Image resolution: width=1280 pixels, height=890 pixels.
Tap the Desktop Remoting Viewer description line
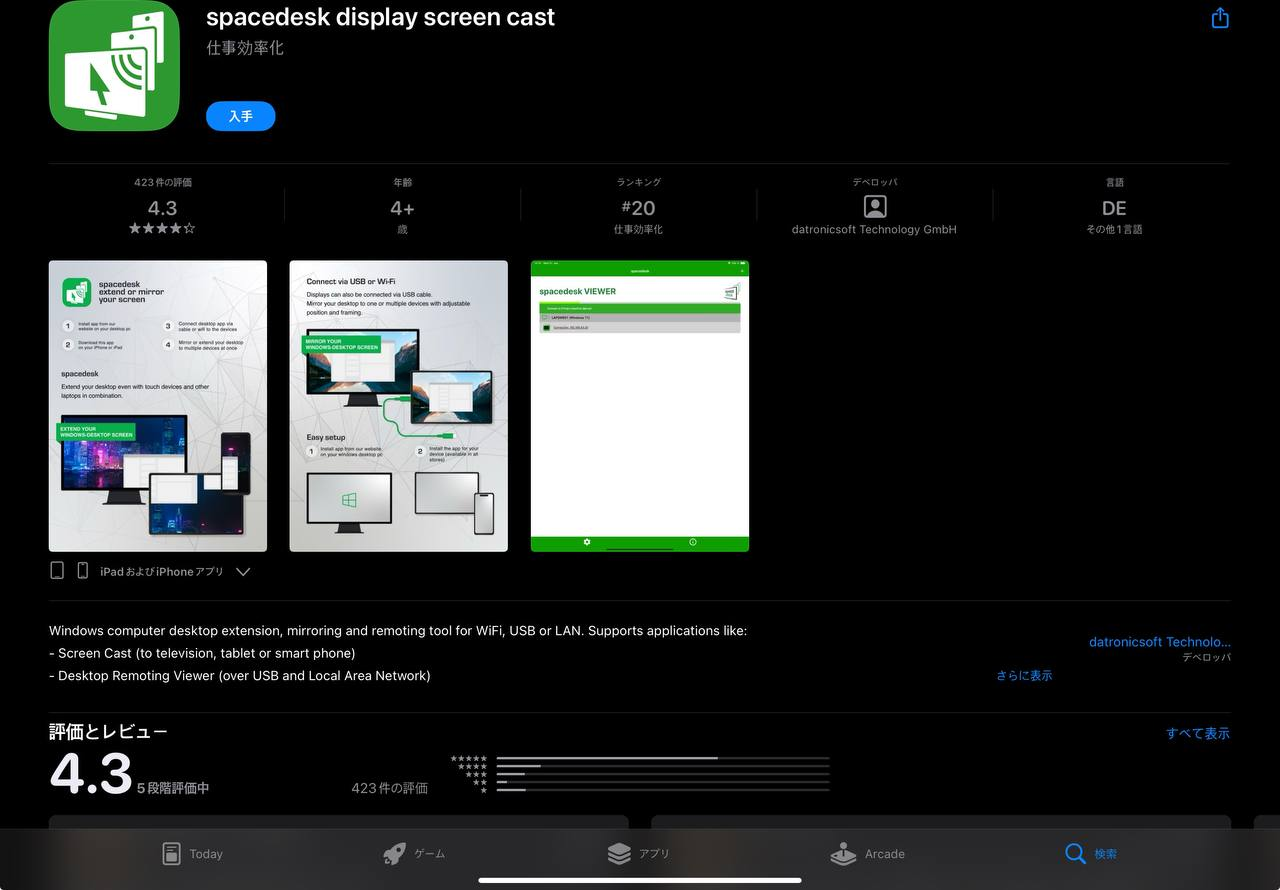coord(240,675)
